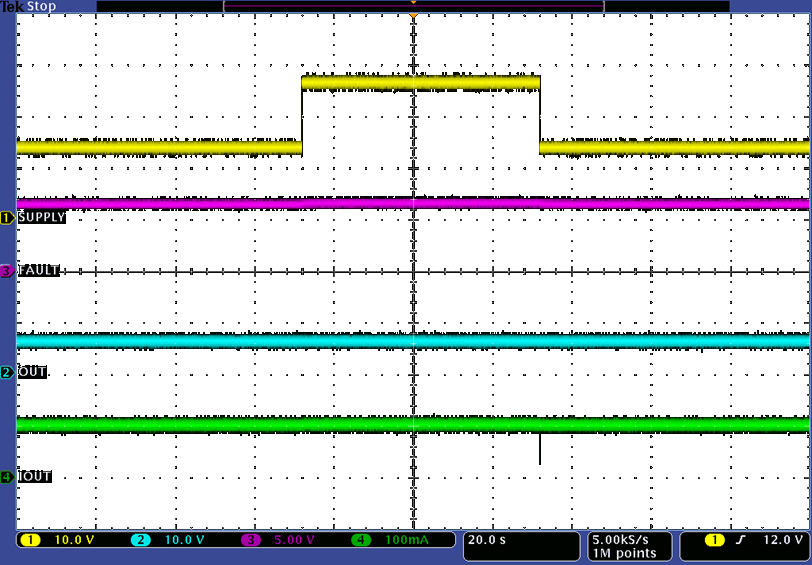
Task: Click channel 2 scale value 10.0 V
Action: [184, 540]
